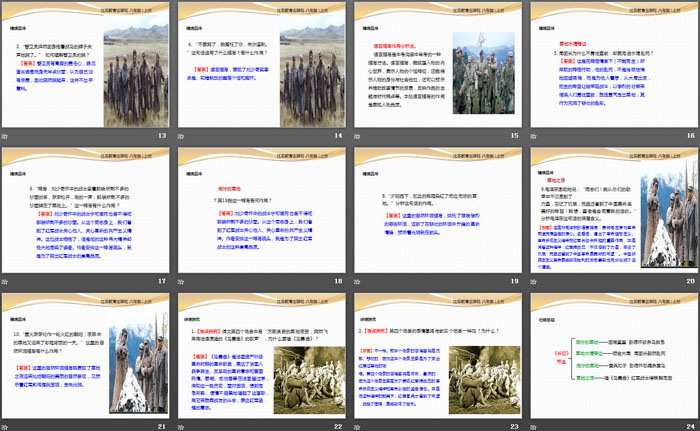Play the animation star under slide 22
This screenshot has width=700, height=431.
click(x=181, y=427)
